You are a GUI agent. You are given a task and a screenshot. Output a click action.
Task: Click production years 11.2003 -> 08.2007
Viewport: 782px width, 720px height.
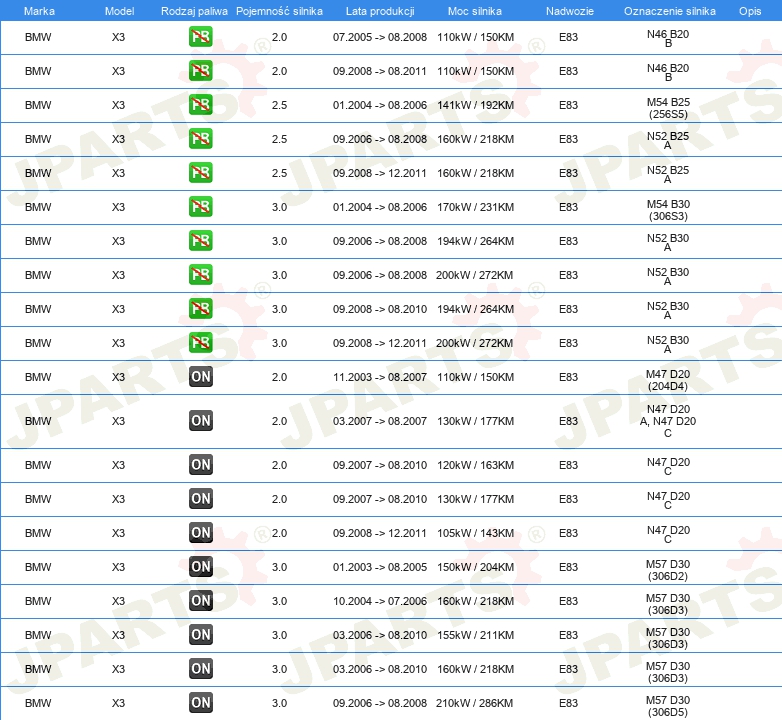pyautogui.click(x=380, y=377)
